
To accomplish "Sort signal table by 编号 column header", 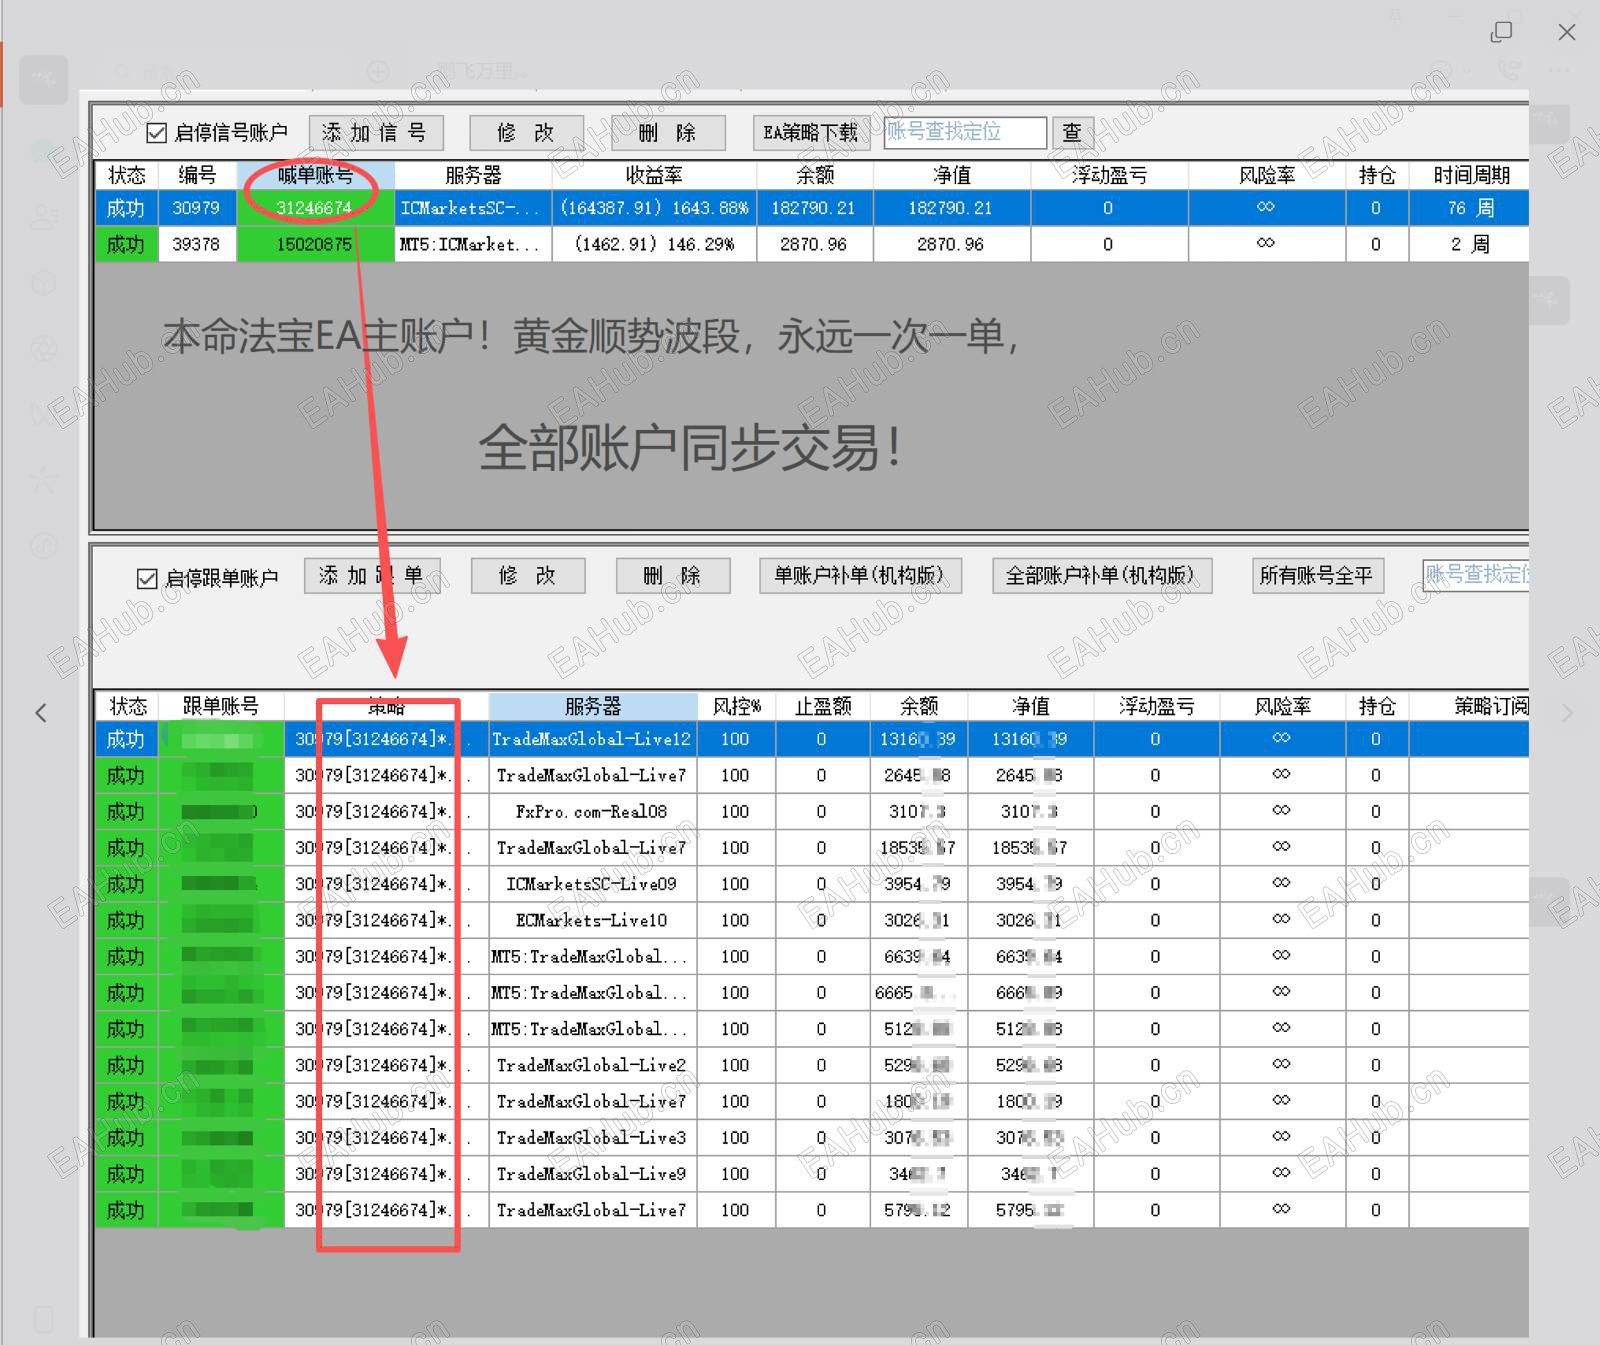I will (197, 175).
